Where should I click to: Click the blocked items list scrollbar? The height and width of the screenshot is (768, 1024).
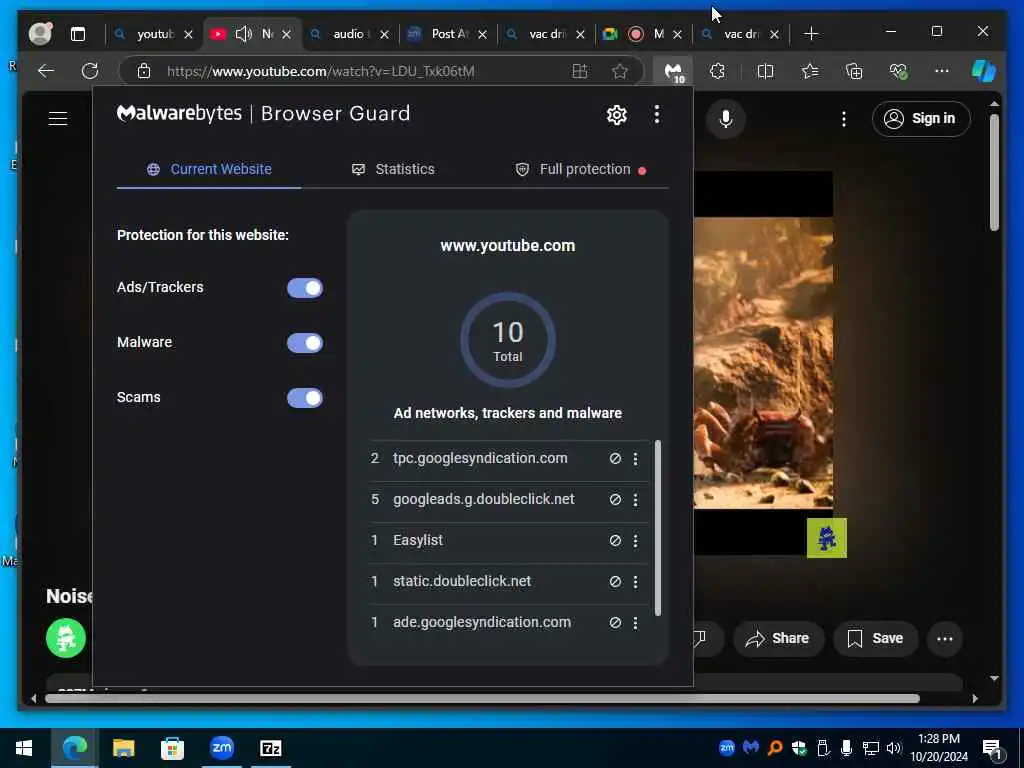658,528
